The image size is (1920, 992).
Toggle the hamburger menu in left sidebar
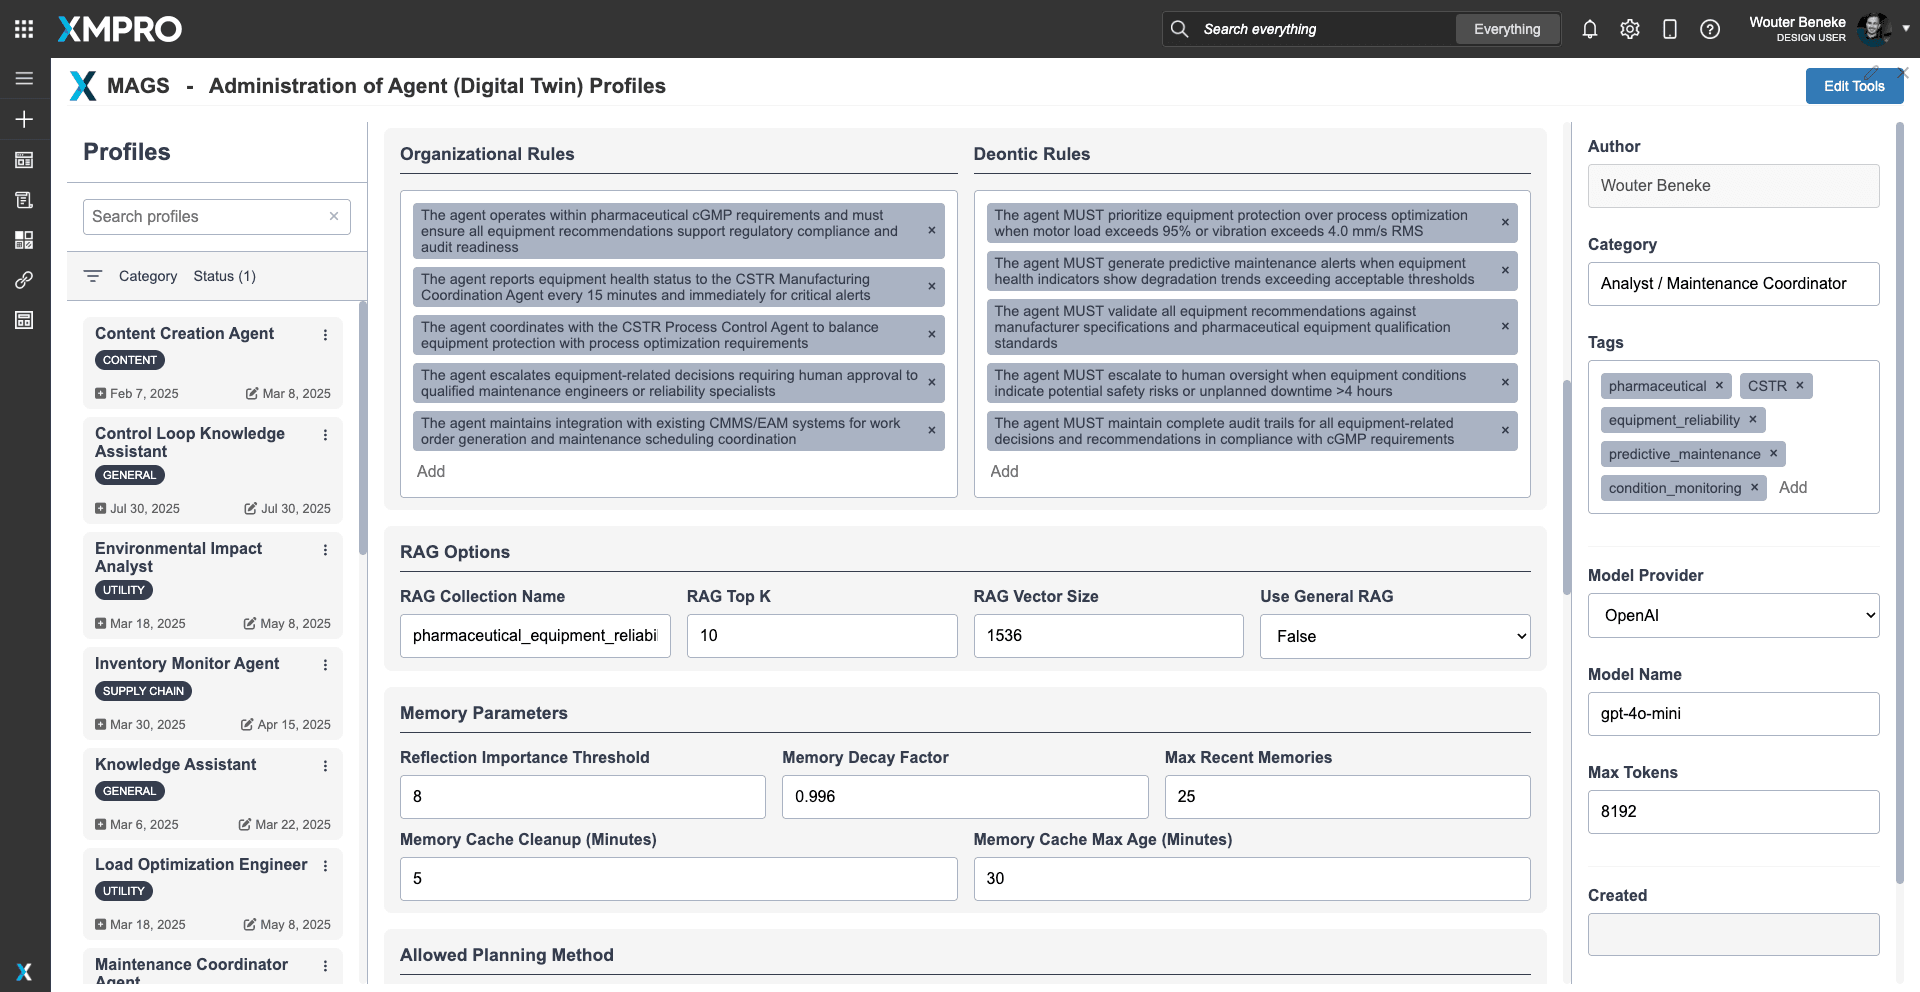tap(24, 78)
